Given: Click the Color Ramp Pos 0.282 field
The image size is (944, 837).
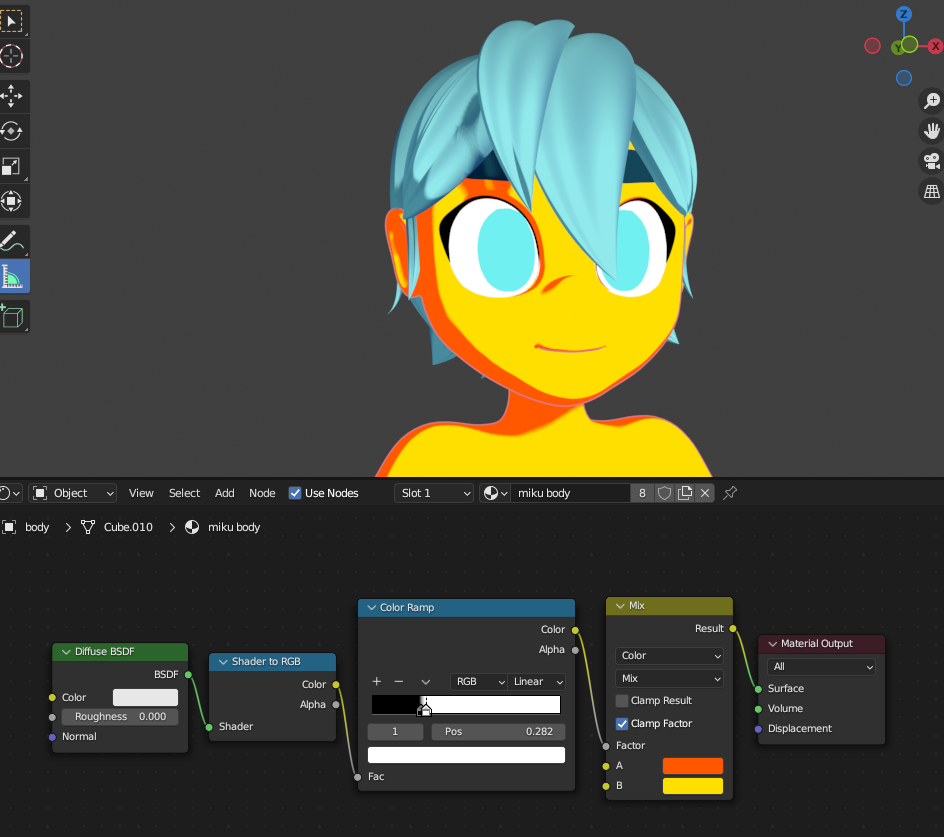Looking at the screenshot, I should (x=498, y=732).
